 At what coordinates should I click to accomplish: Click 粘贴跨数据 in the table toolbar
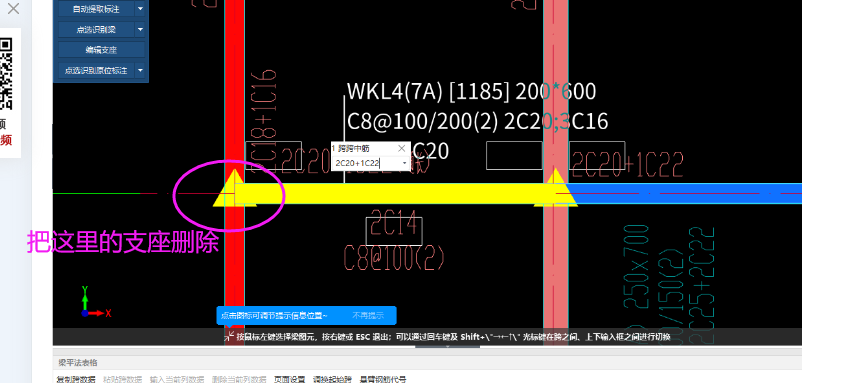(123, 379)
